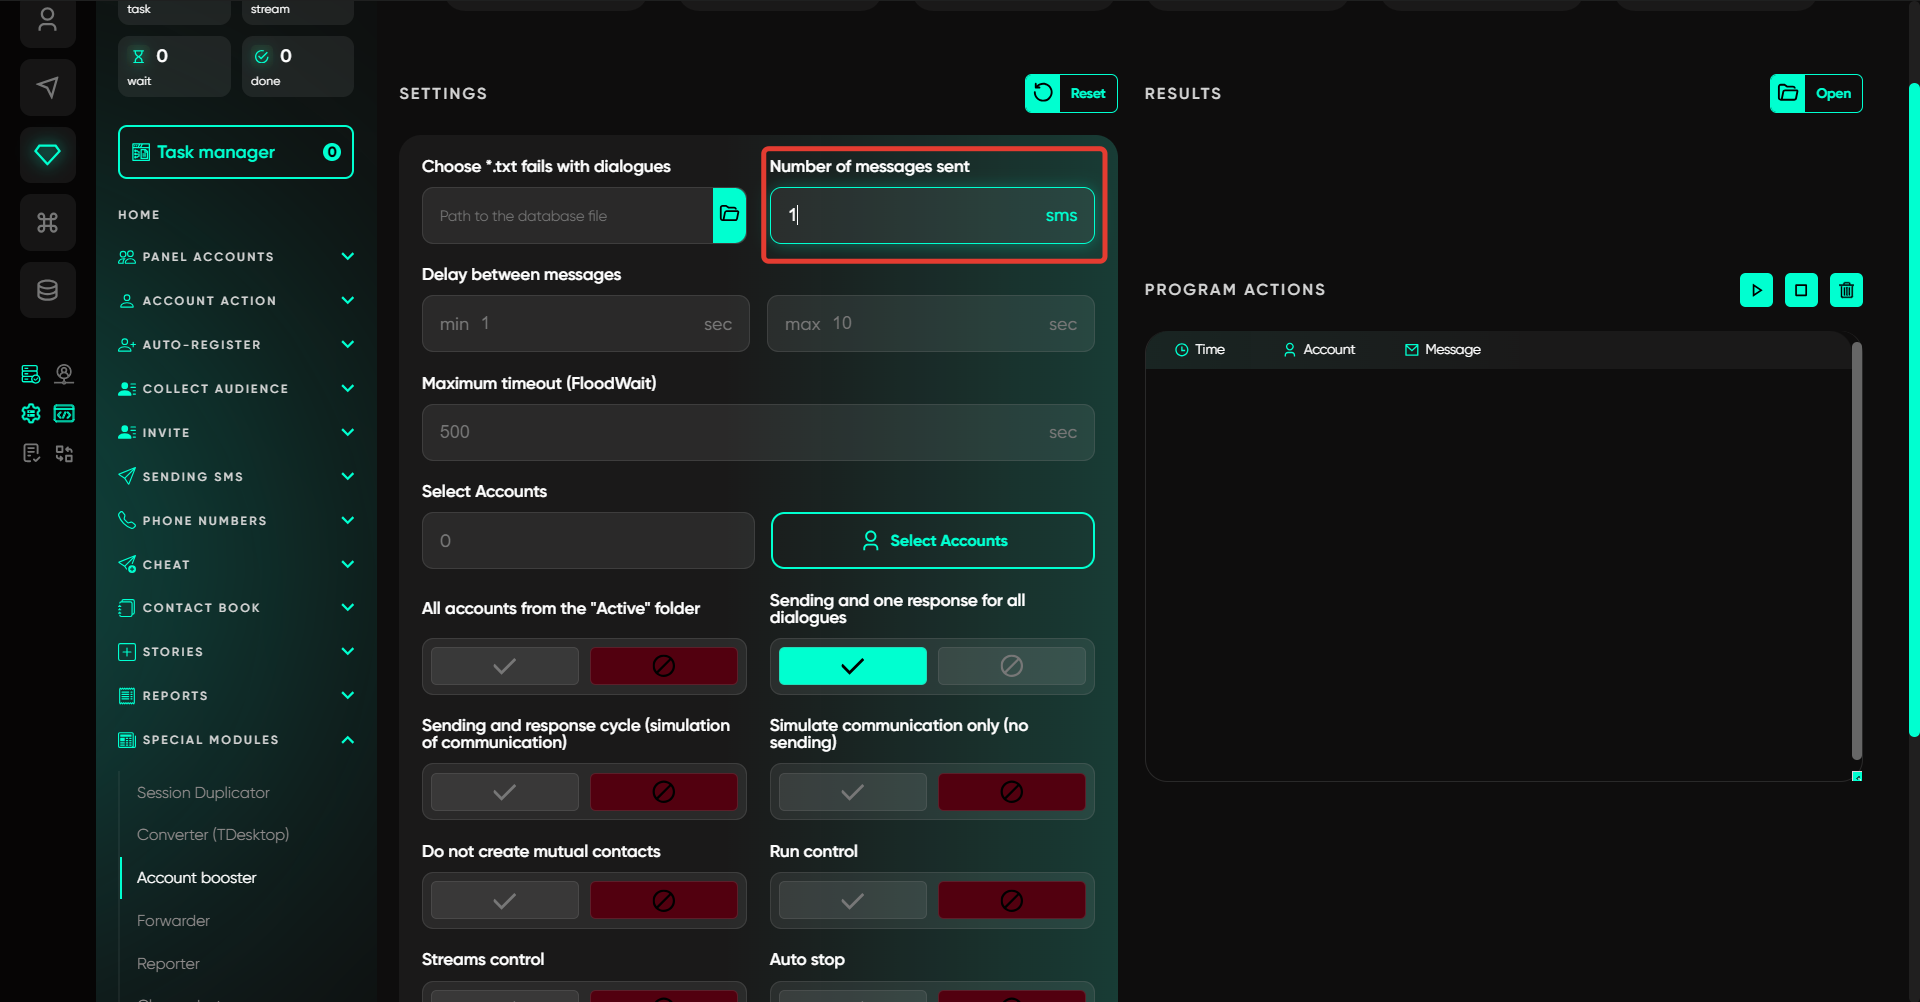Click the user profile icon in sidebar
Viewport: 1920px width, 1002px height.
click(47, 20)
